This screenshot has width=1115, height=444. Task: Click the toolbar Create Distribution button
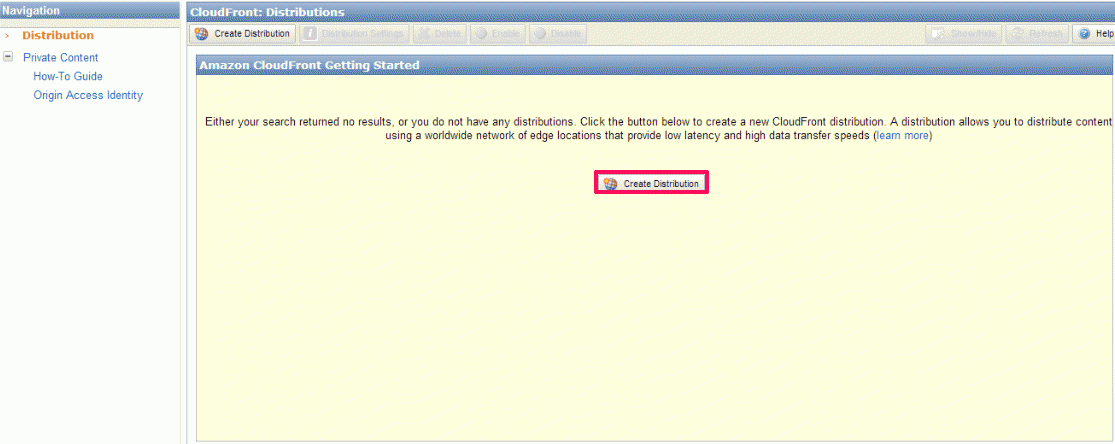(242, 33)
